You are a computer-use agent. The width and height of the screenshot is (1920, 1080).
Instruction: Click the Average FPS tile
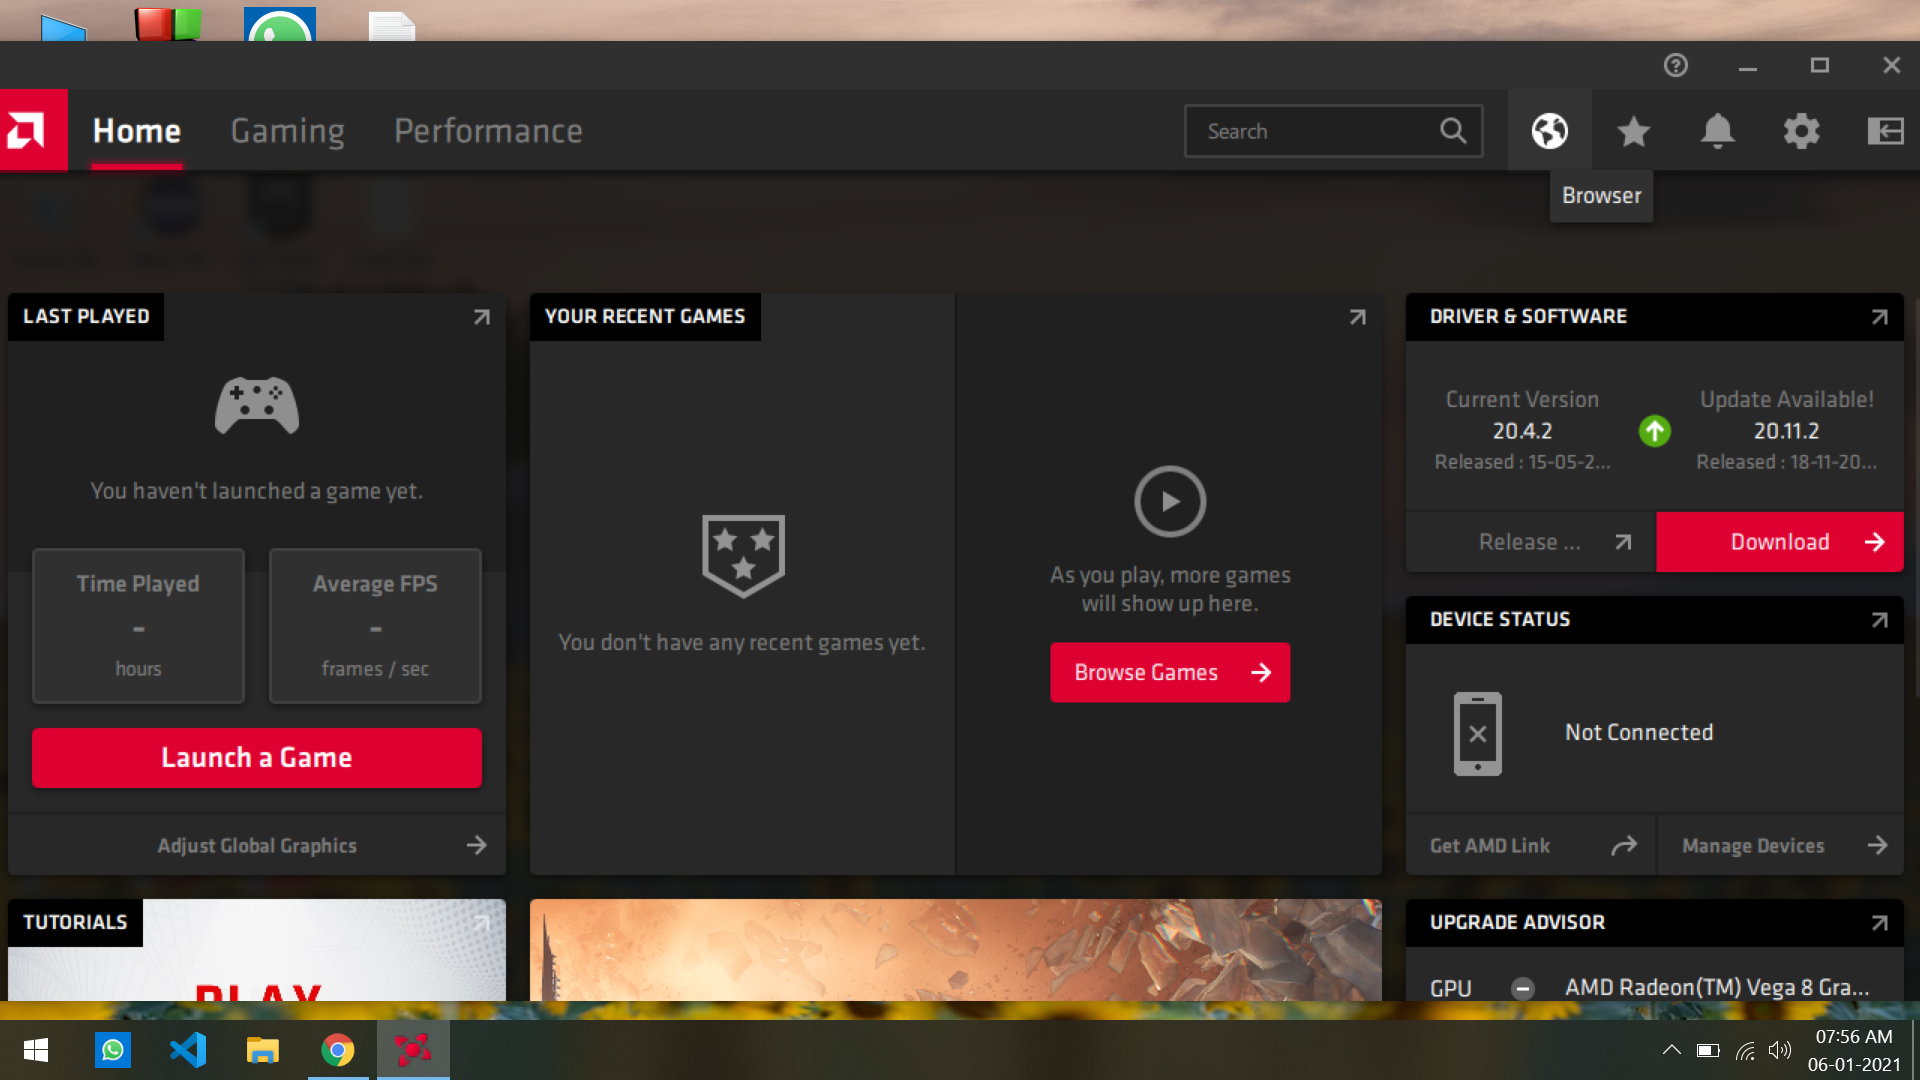point(375,626)
